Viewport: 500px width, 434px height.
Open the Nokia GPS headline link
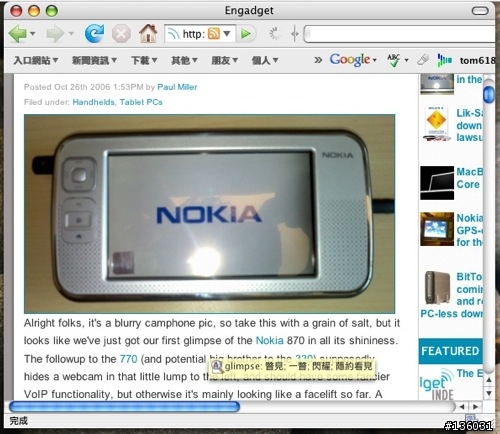469,230
